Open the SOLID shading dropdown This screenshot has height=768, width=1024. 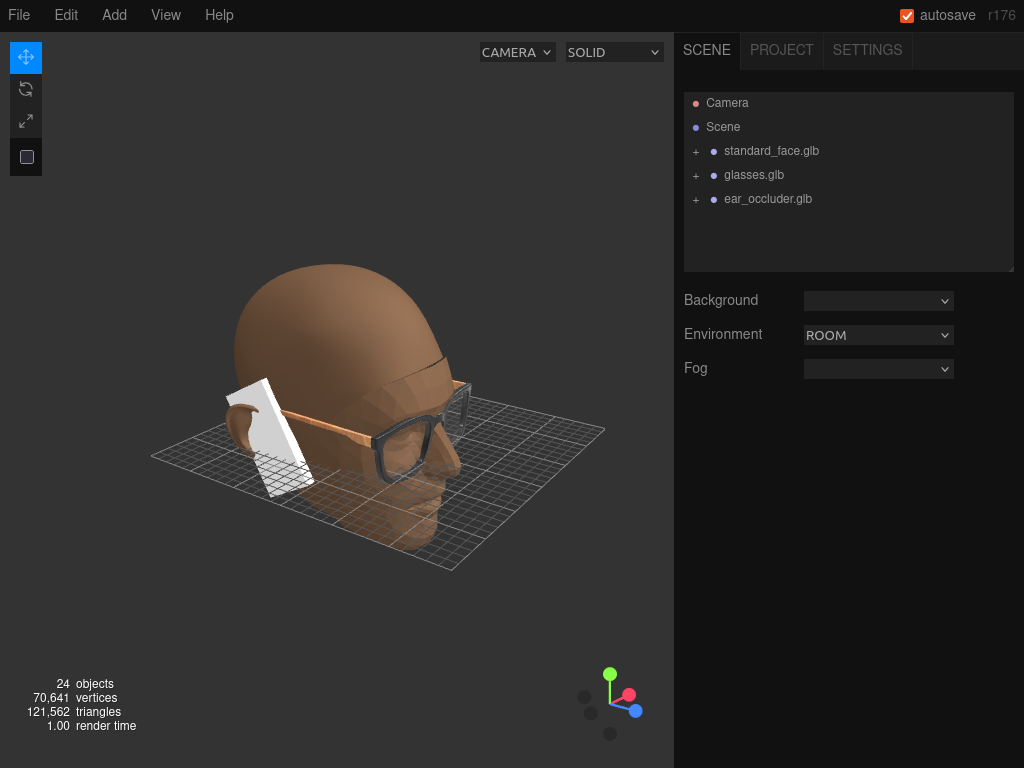point(615,52)
